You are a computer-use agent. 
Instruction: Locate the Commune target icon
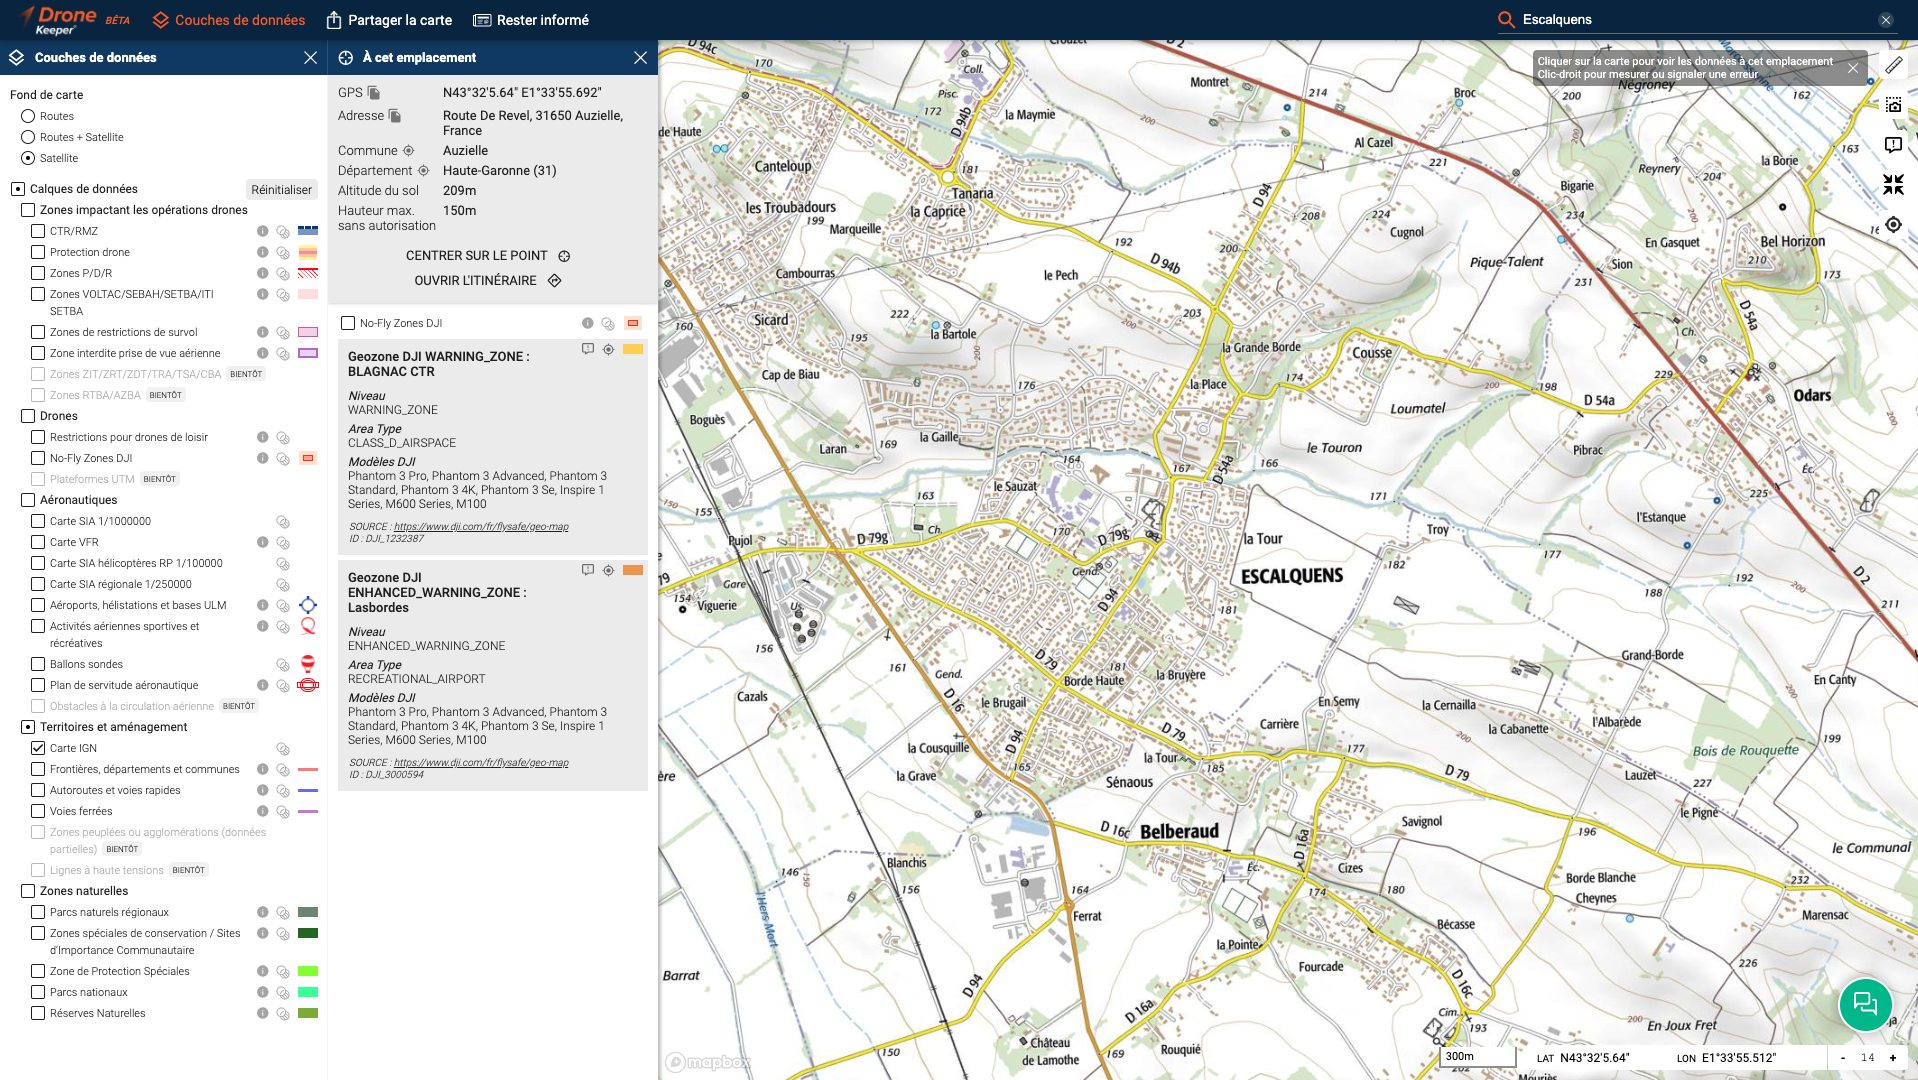408,151
